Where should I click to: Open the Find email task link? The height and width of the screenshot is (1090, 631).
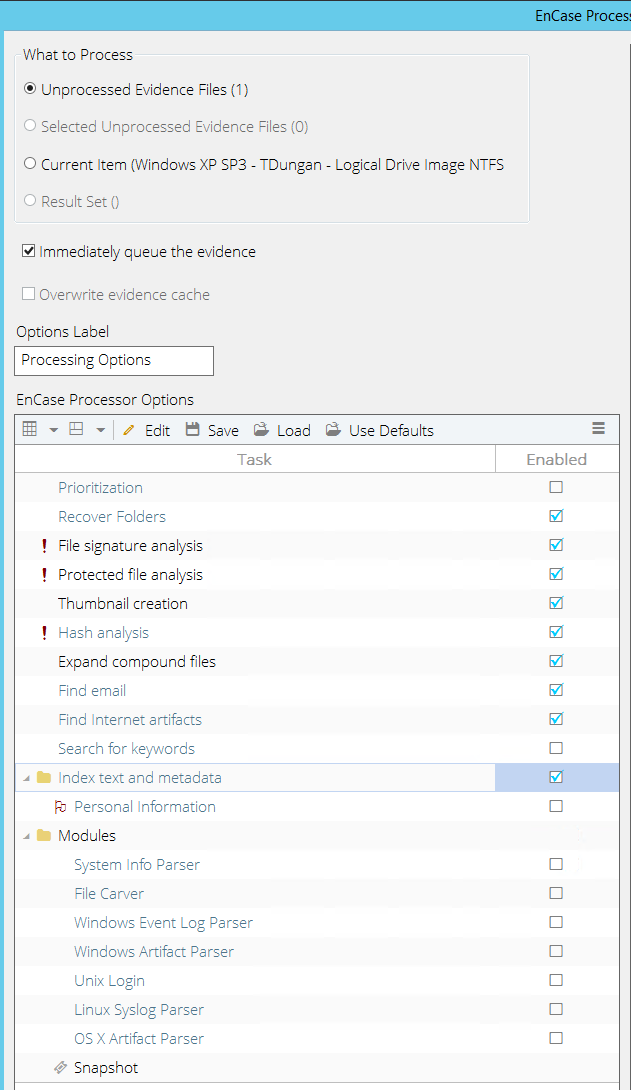[92, 691]
